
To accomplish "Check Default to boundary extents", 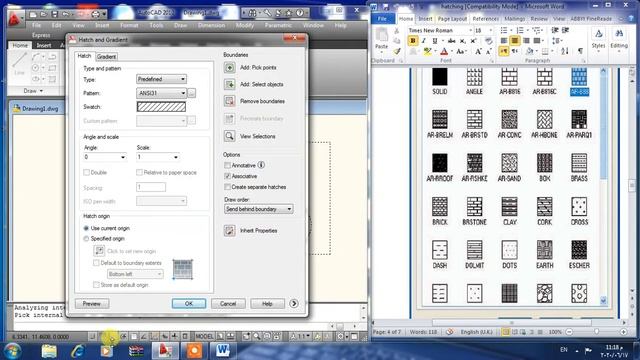I will [96, 263].
